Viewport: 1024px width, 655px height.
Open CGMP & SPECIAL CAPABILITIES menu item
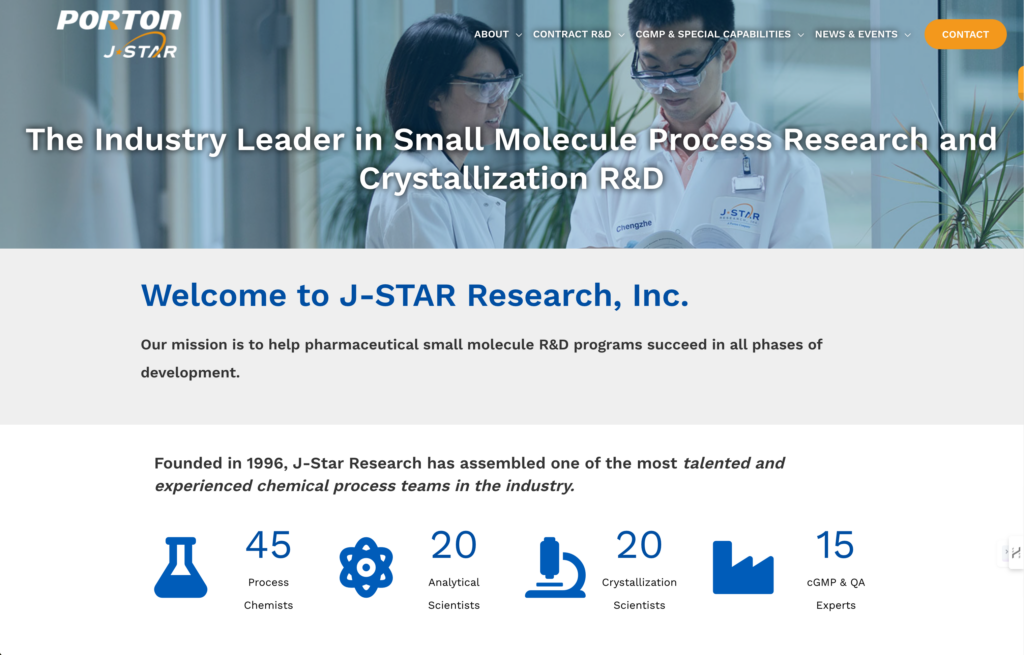click(713, 35)
